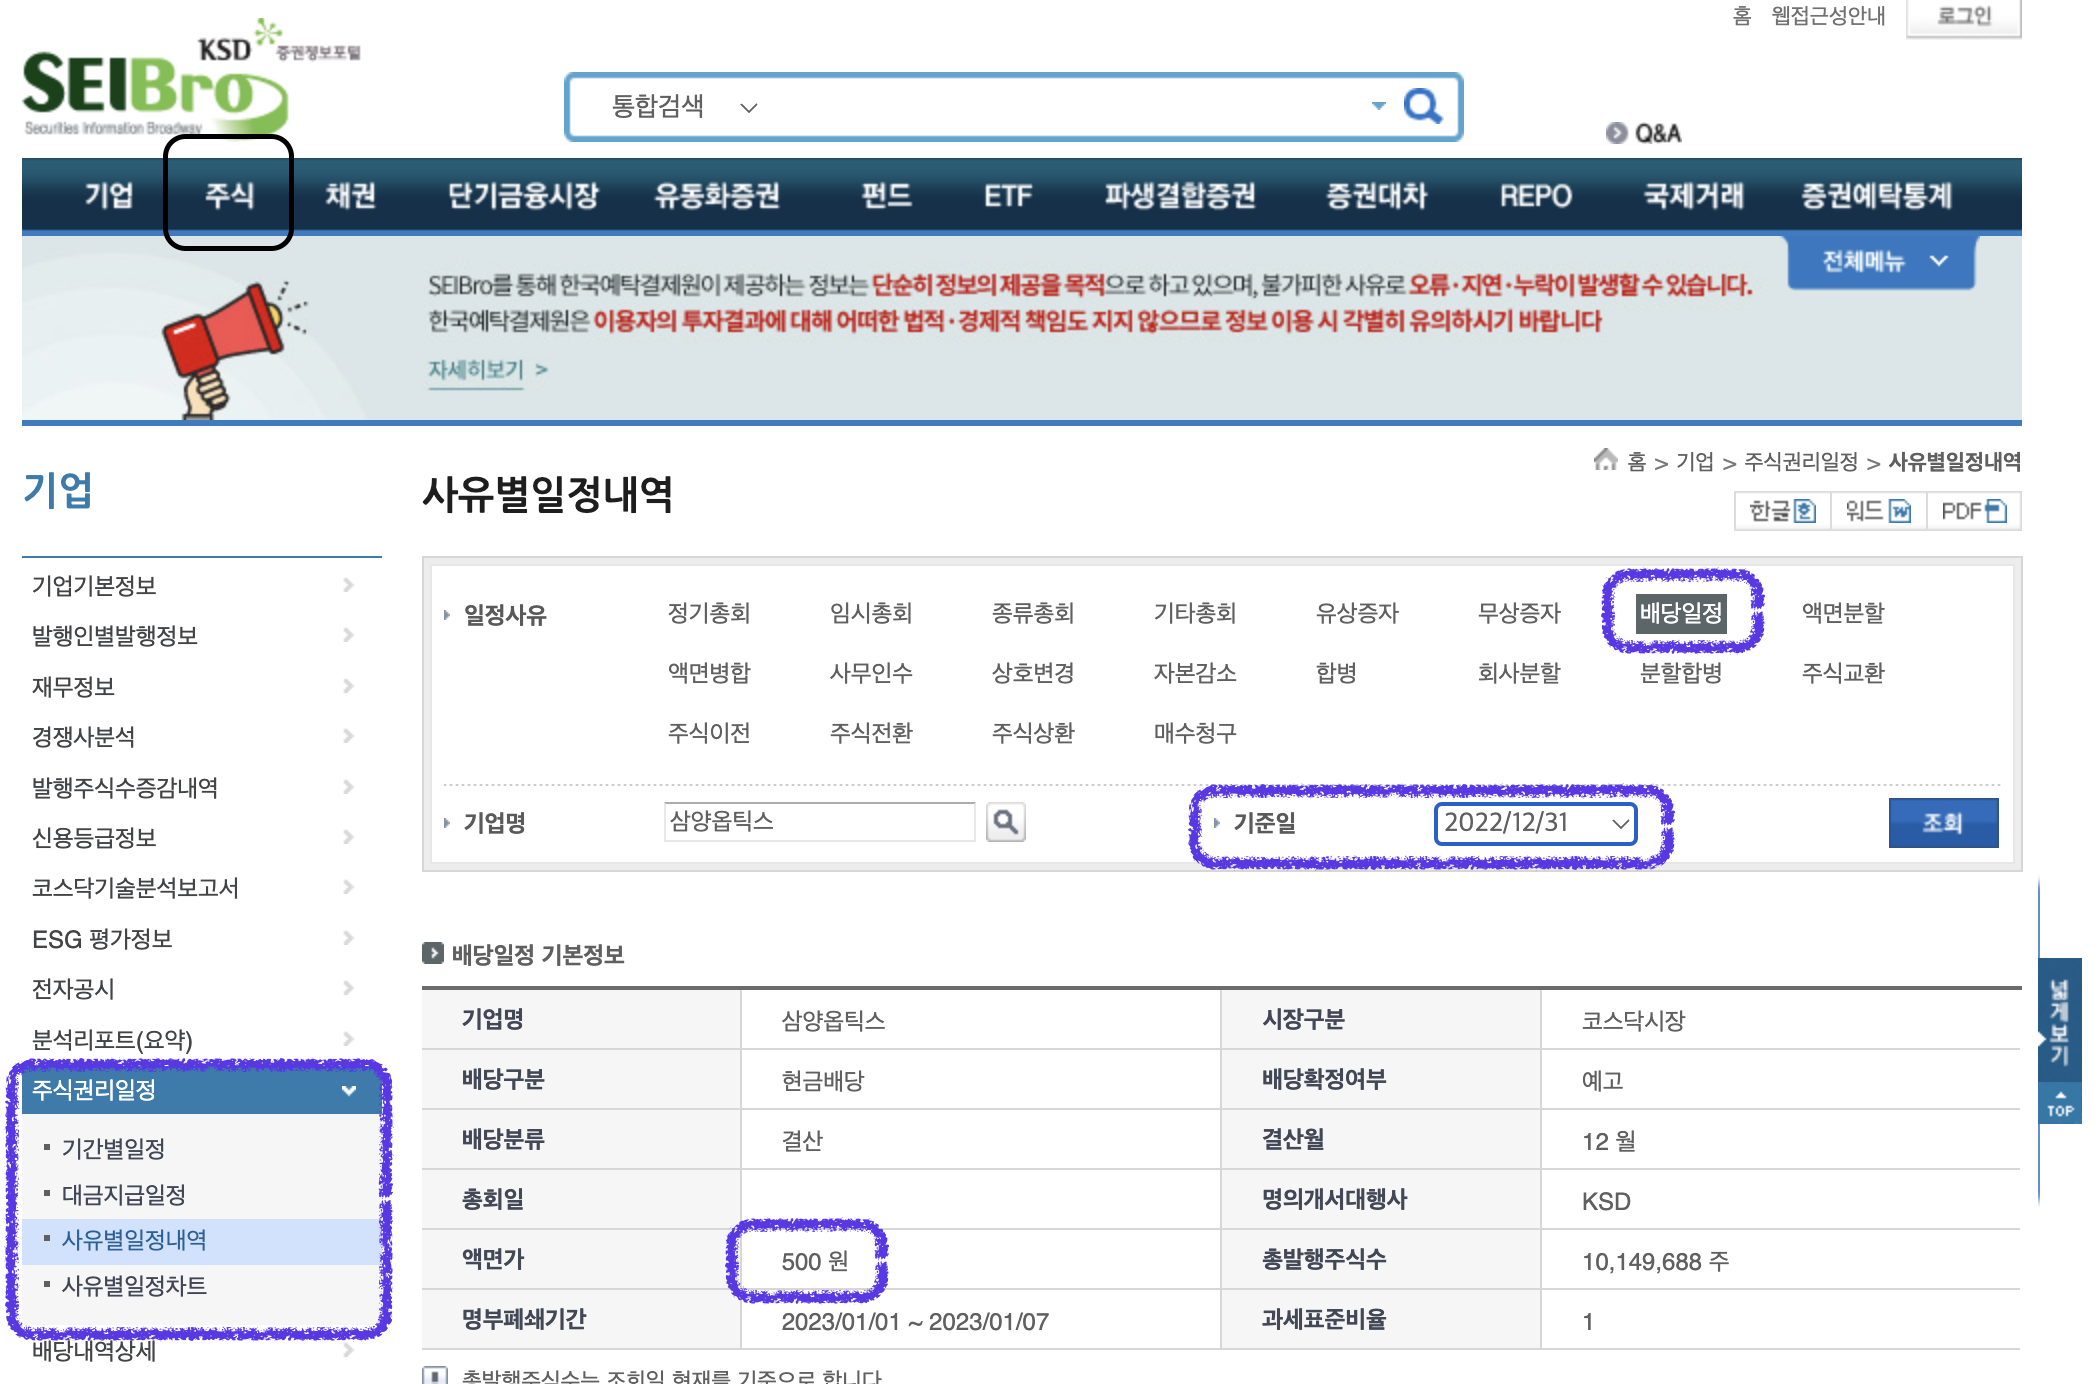This screenshot has height=1384, width=2098.
Task: Open 대금지급일정 sidebar submenu
Action: tap(124, 1194)
